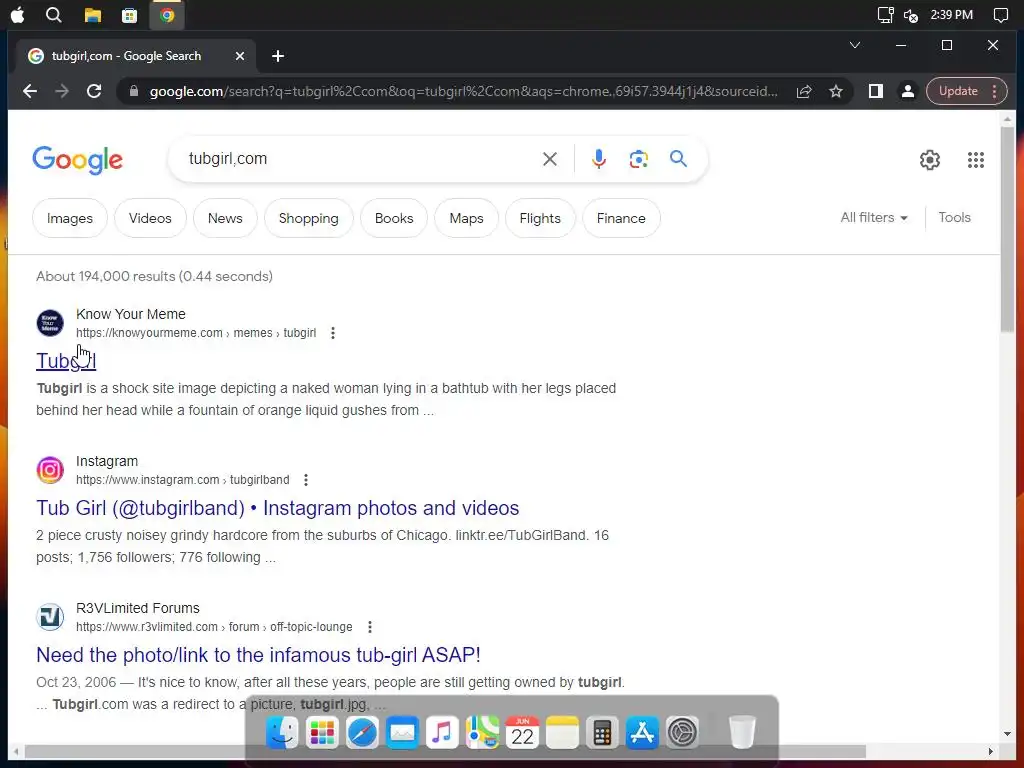Open Calculator from the dock
1024x768 pixels.
tap(602, 732)
